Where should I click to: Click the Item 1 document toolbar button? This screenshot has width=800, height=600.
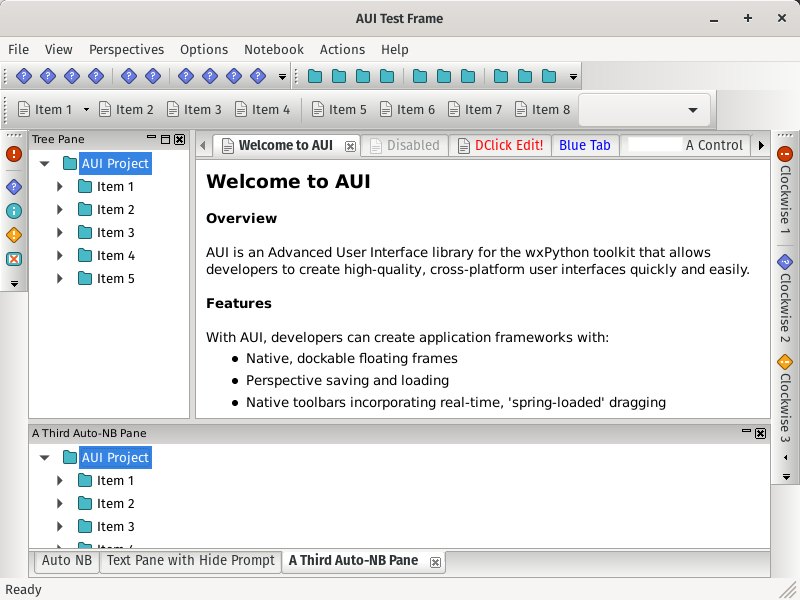[x=45, y=109]
